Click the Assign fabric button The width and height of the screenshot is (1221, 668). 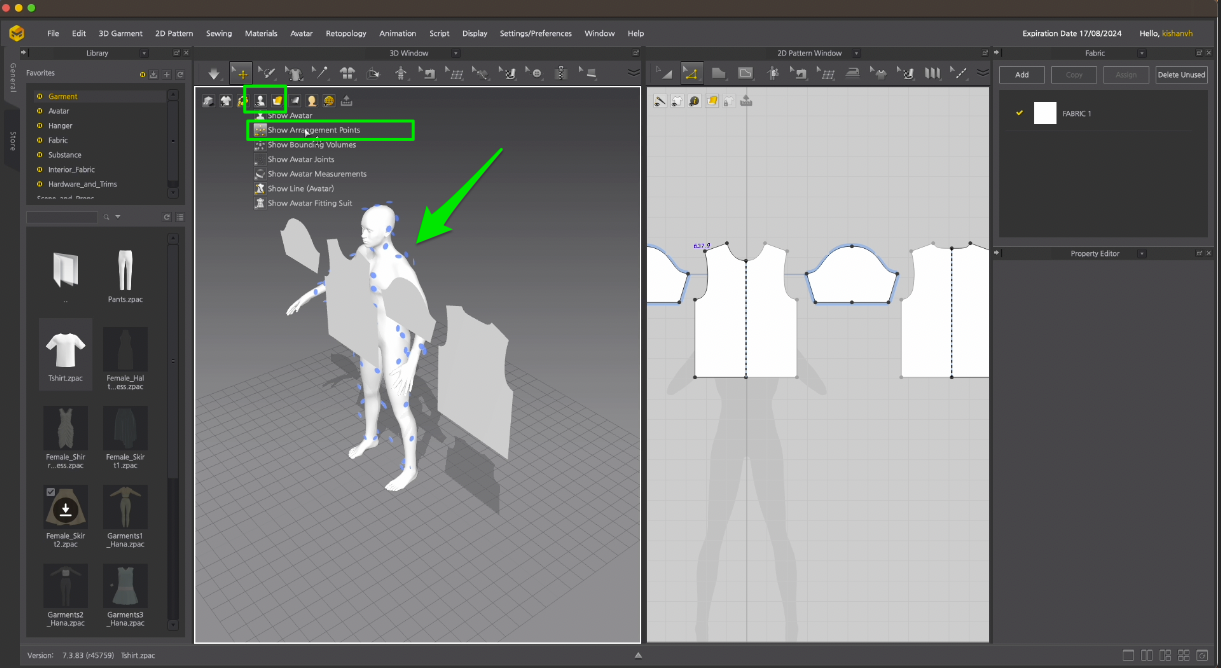1126,75
